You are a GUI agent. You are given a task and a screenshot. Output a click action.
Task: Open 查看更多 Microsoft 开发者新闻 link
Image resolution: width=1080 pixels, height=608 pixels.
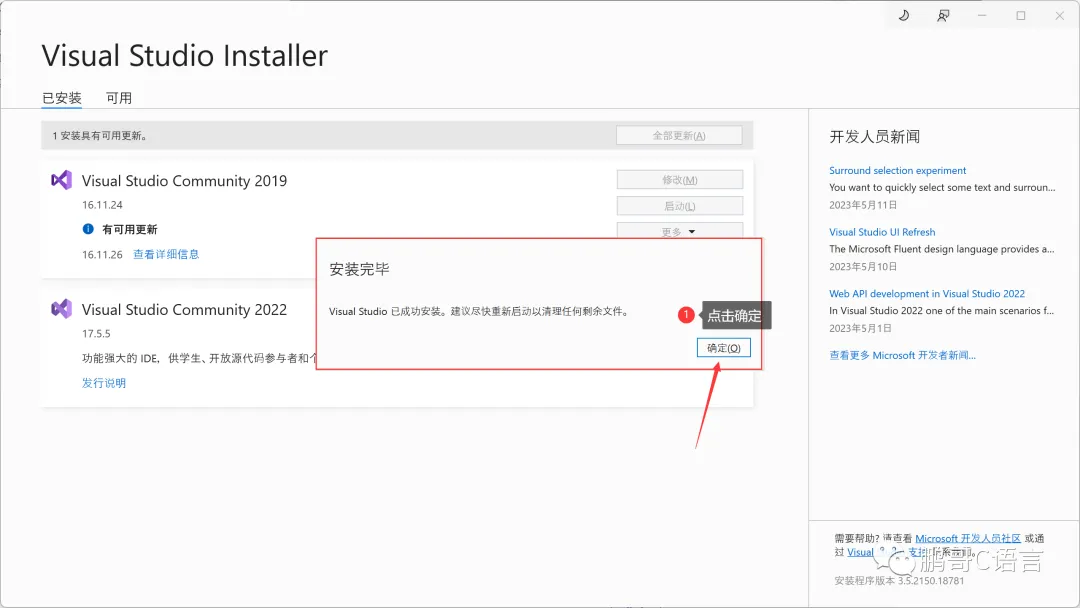click(x=902, y=355)
